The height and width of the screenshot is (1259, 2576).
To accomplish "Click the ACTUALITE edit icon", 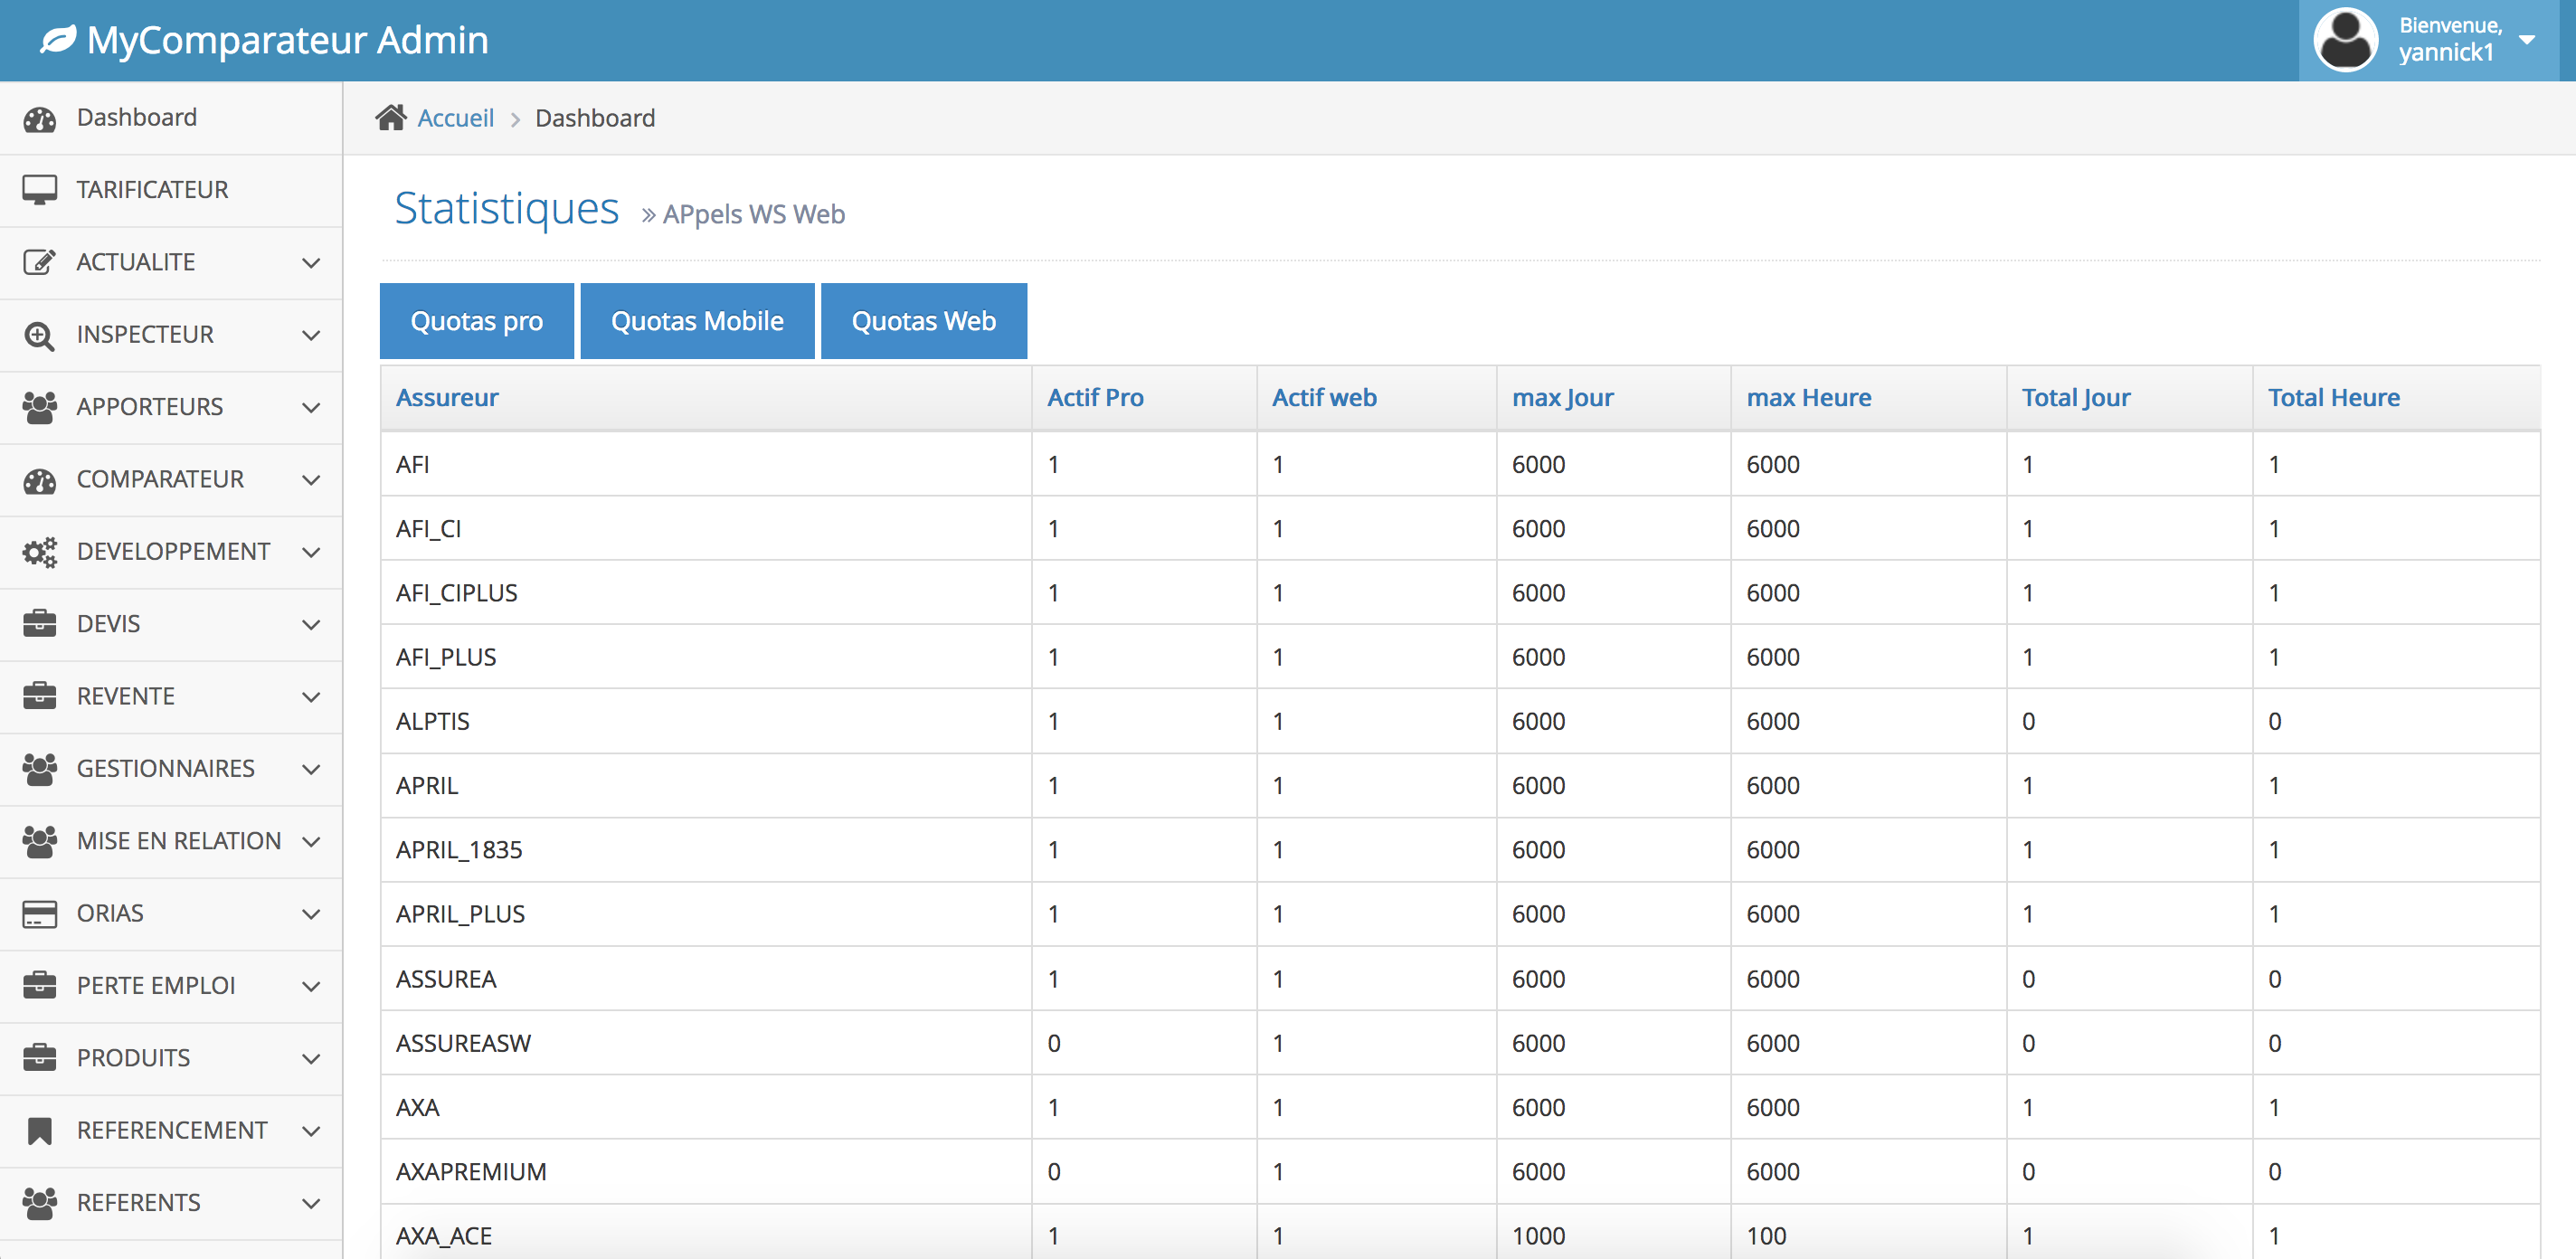I will click(40, 262).
